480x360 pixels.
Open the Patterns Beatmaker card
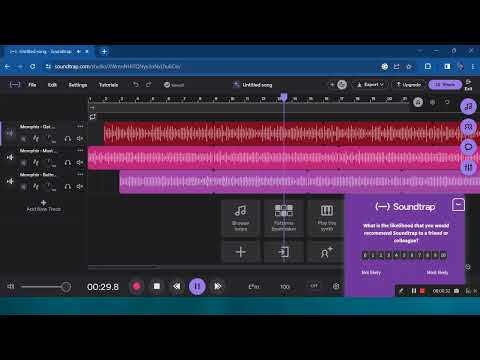click(284, 218)
